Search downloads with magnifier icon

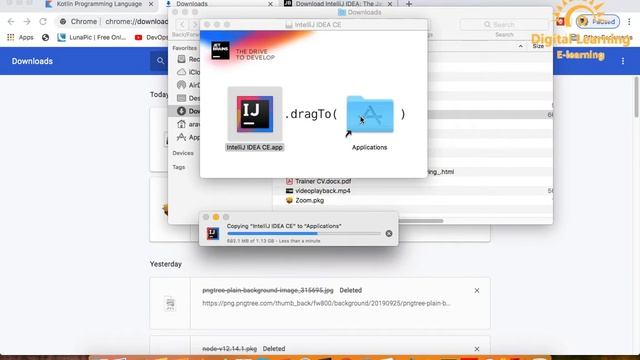click(160, 61)
